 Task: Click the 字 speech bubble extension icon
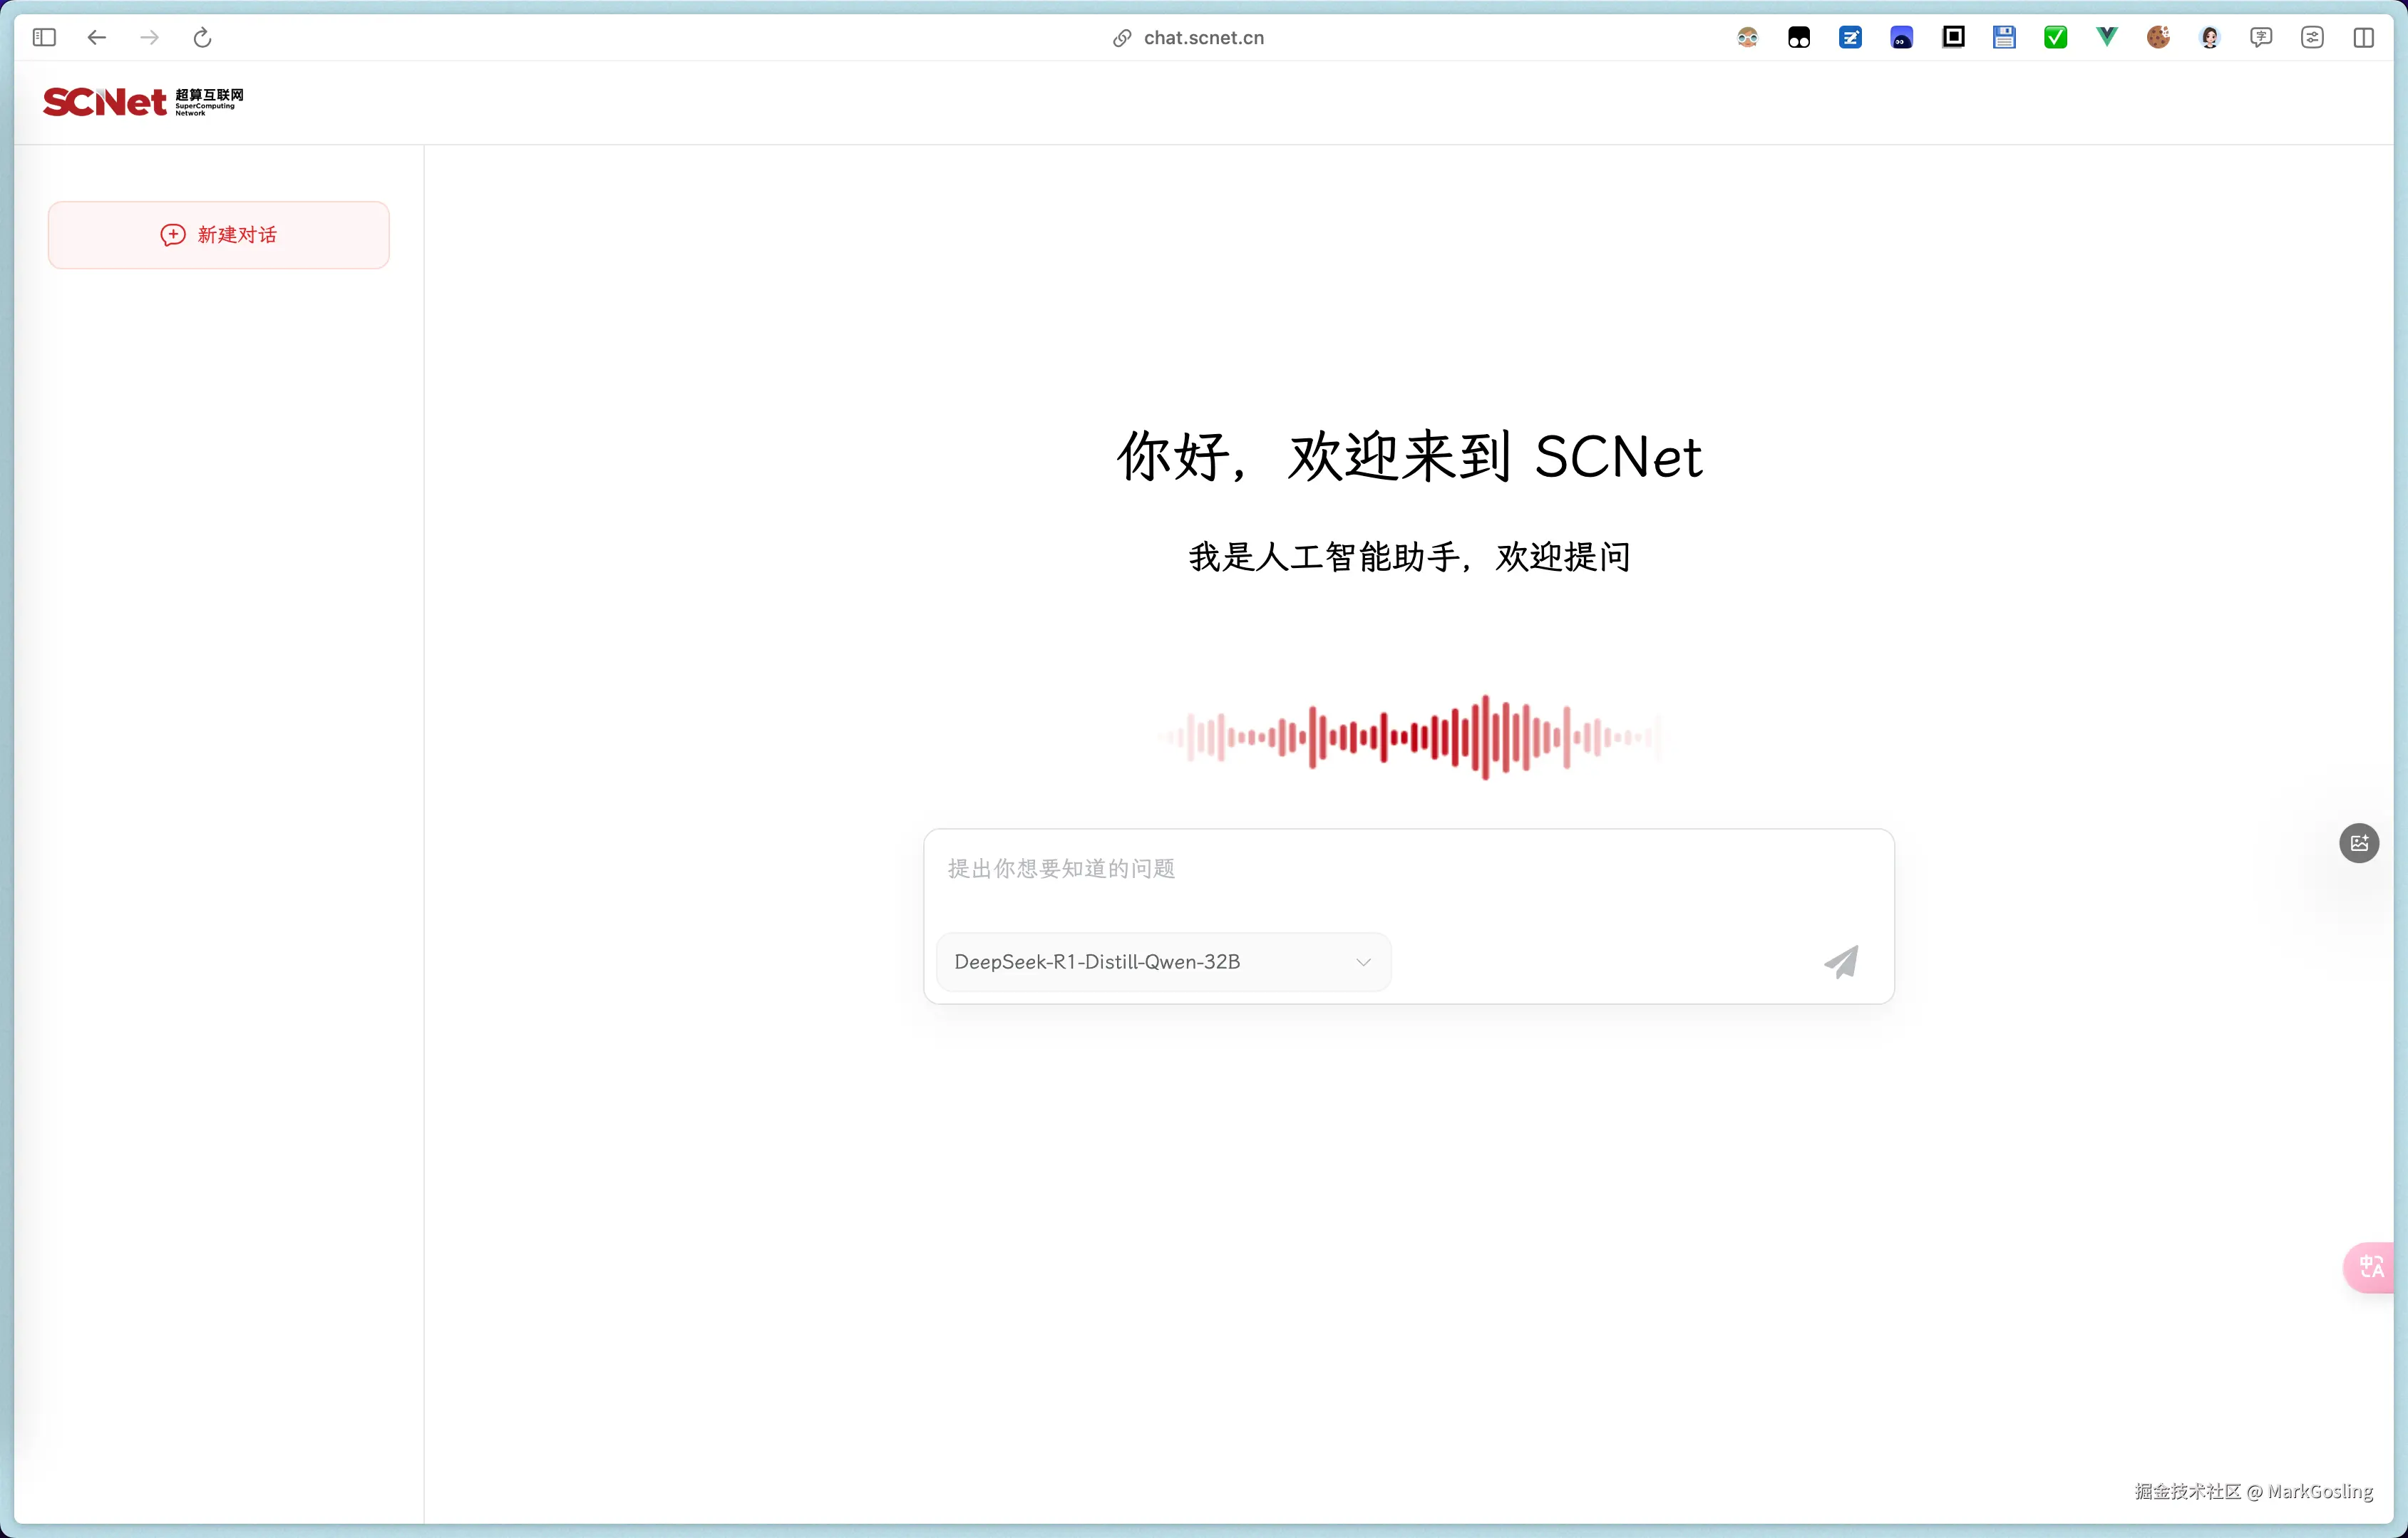point(2261,37)
